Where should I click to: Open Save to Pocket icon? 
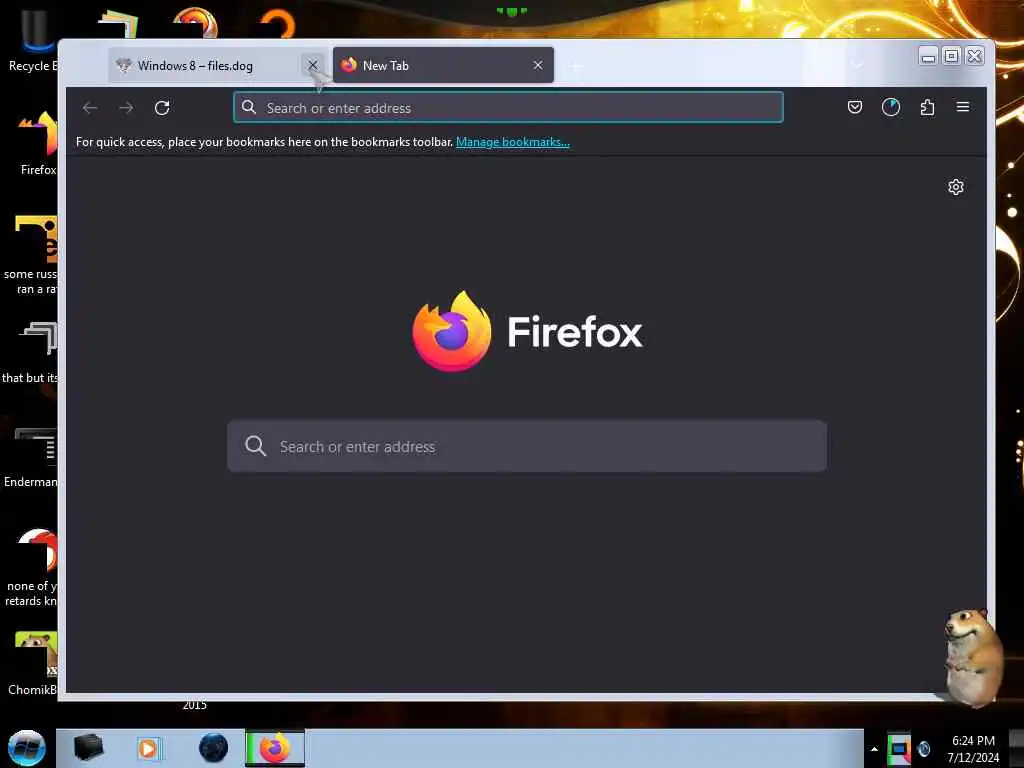pos(854,107)
